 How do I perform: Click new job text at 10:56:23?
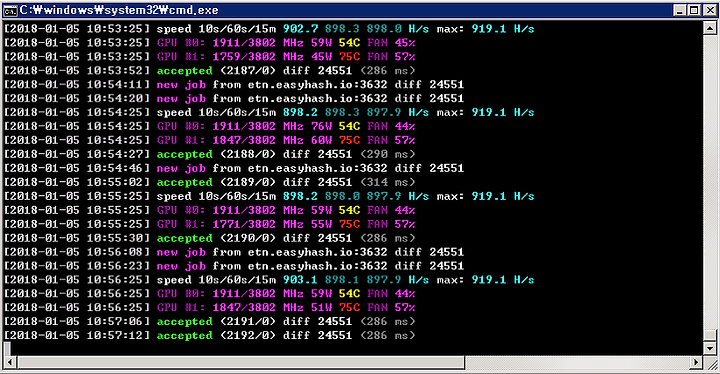[x=181, y=266]
